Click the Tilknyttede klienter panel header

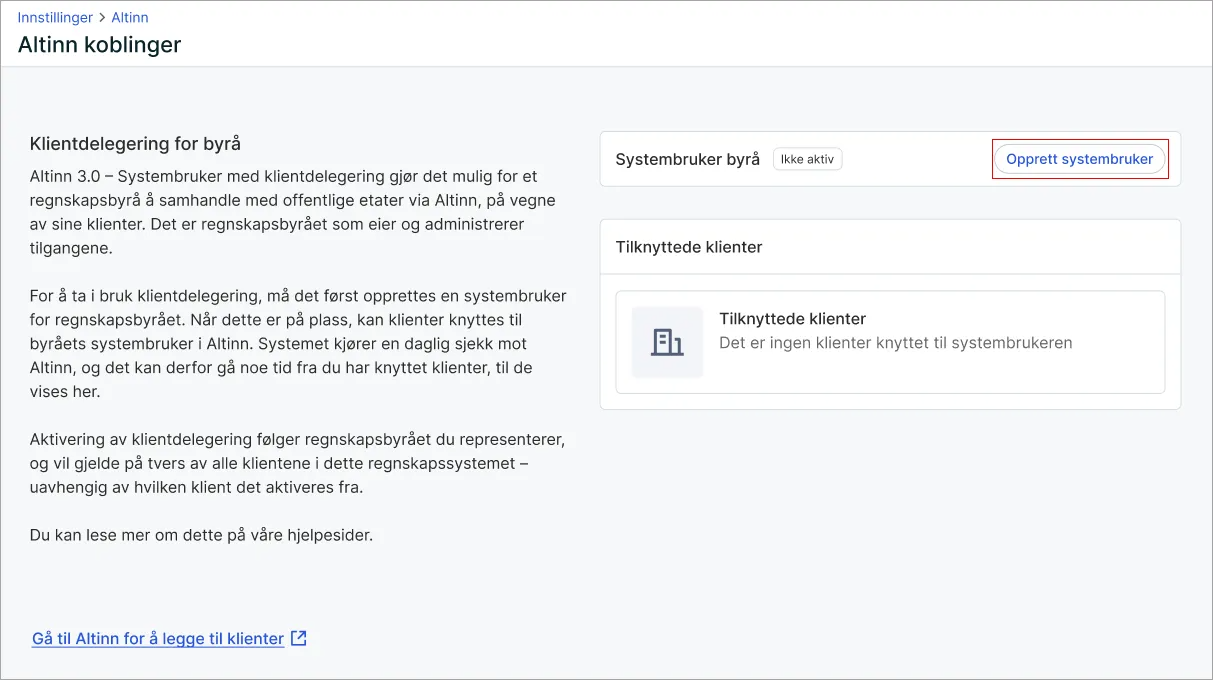[x=890, y=247]
